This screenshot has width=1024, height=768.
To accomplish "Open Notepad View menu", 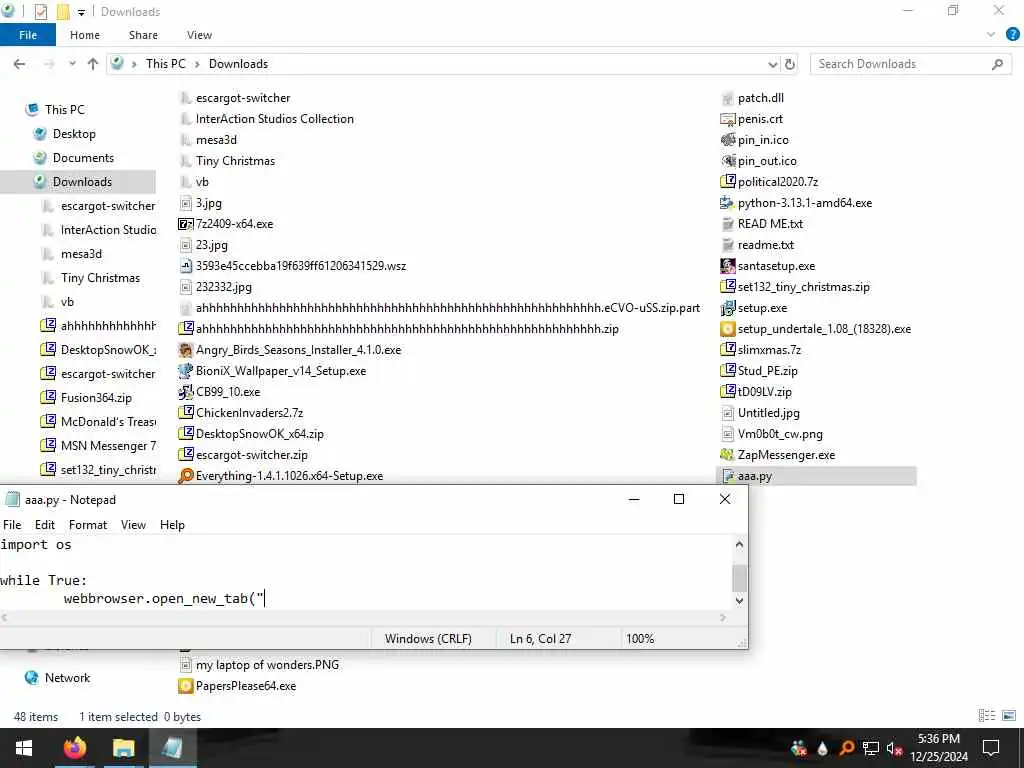I will coord(133,525).
